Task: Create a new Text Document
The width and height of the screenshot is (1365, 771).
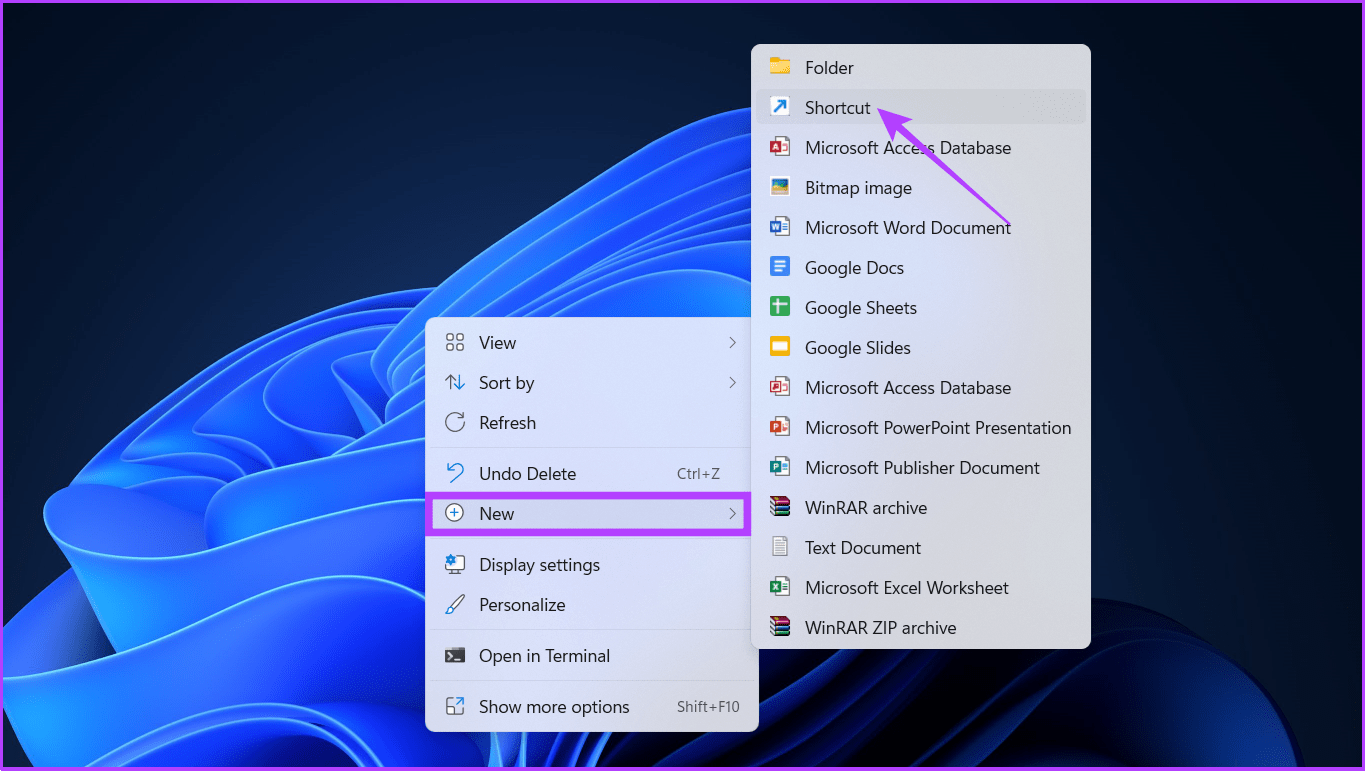Action: click(x=861, y=547)
